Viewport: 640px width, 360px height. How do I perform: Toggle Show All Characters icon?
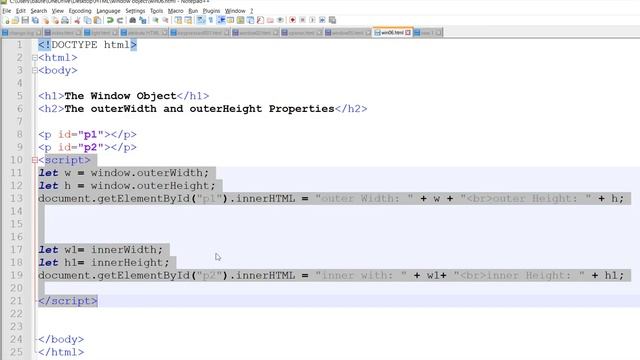[x=211, y=20]
